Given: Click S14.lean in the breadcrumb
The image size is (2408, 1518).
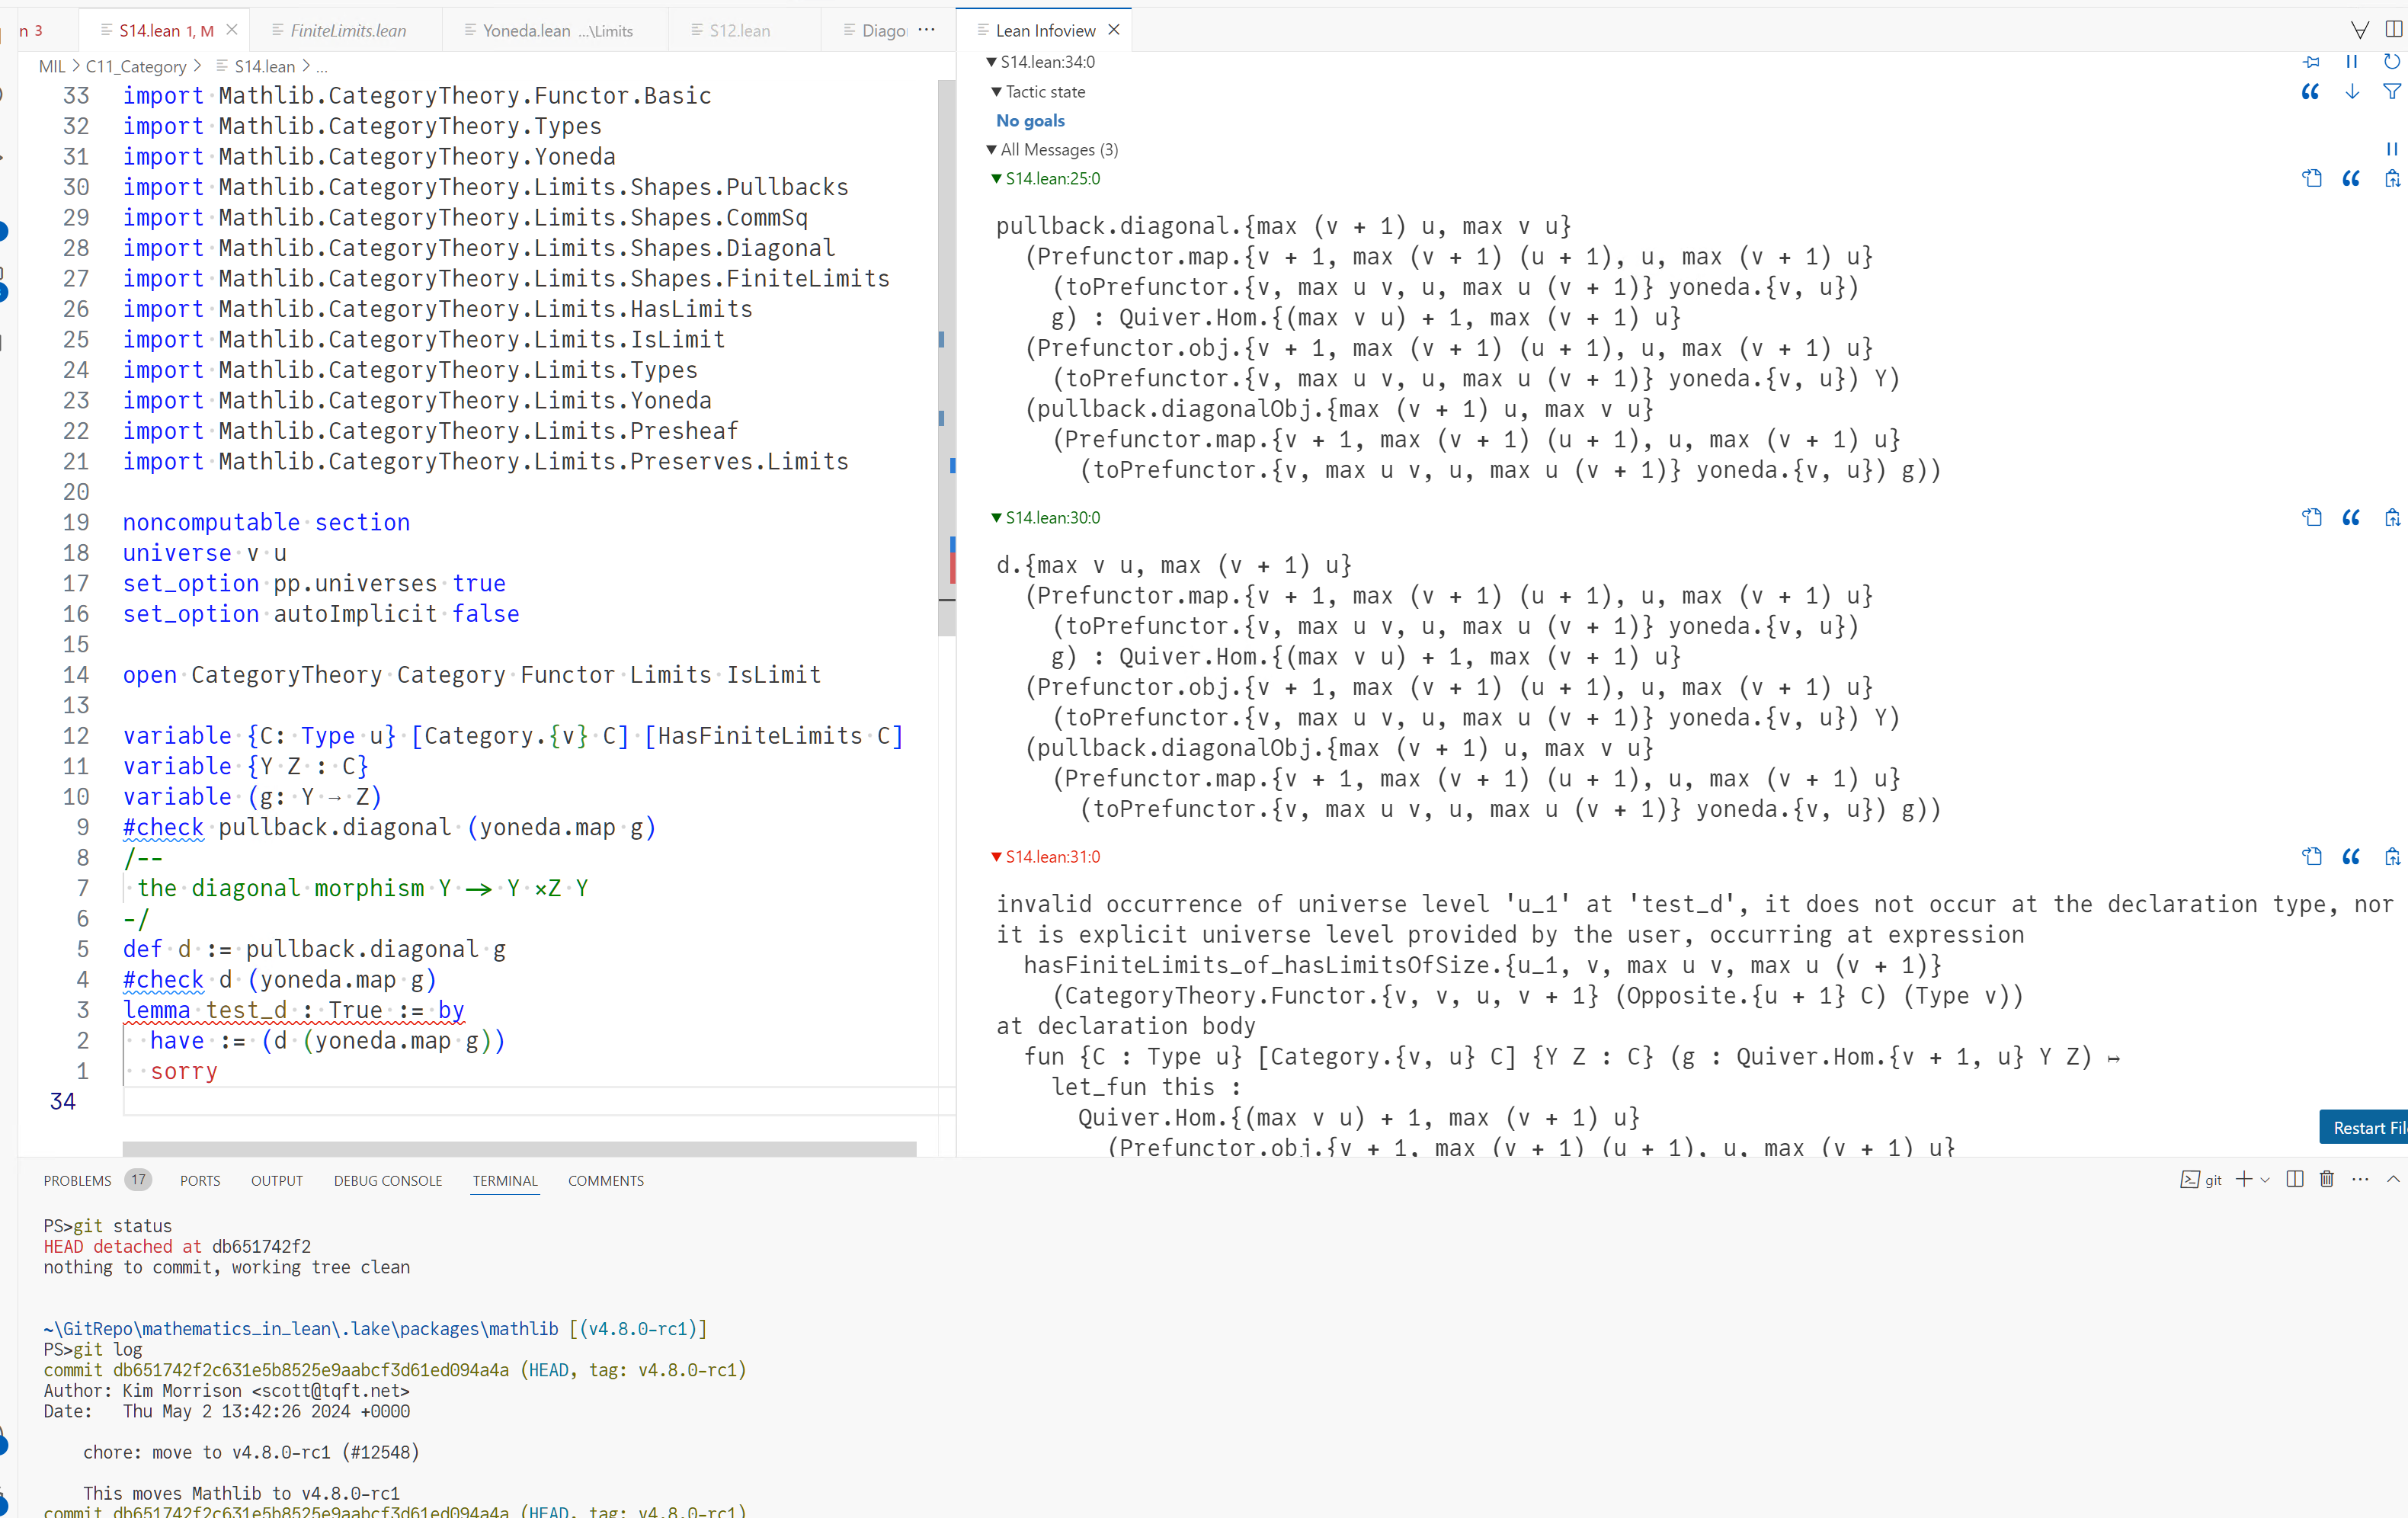Looking at the screenshot, I should tap(264, 66).
